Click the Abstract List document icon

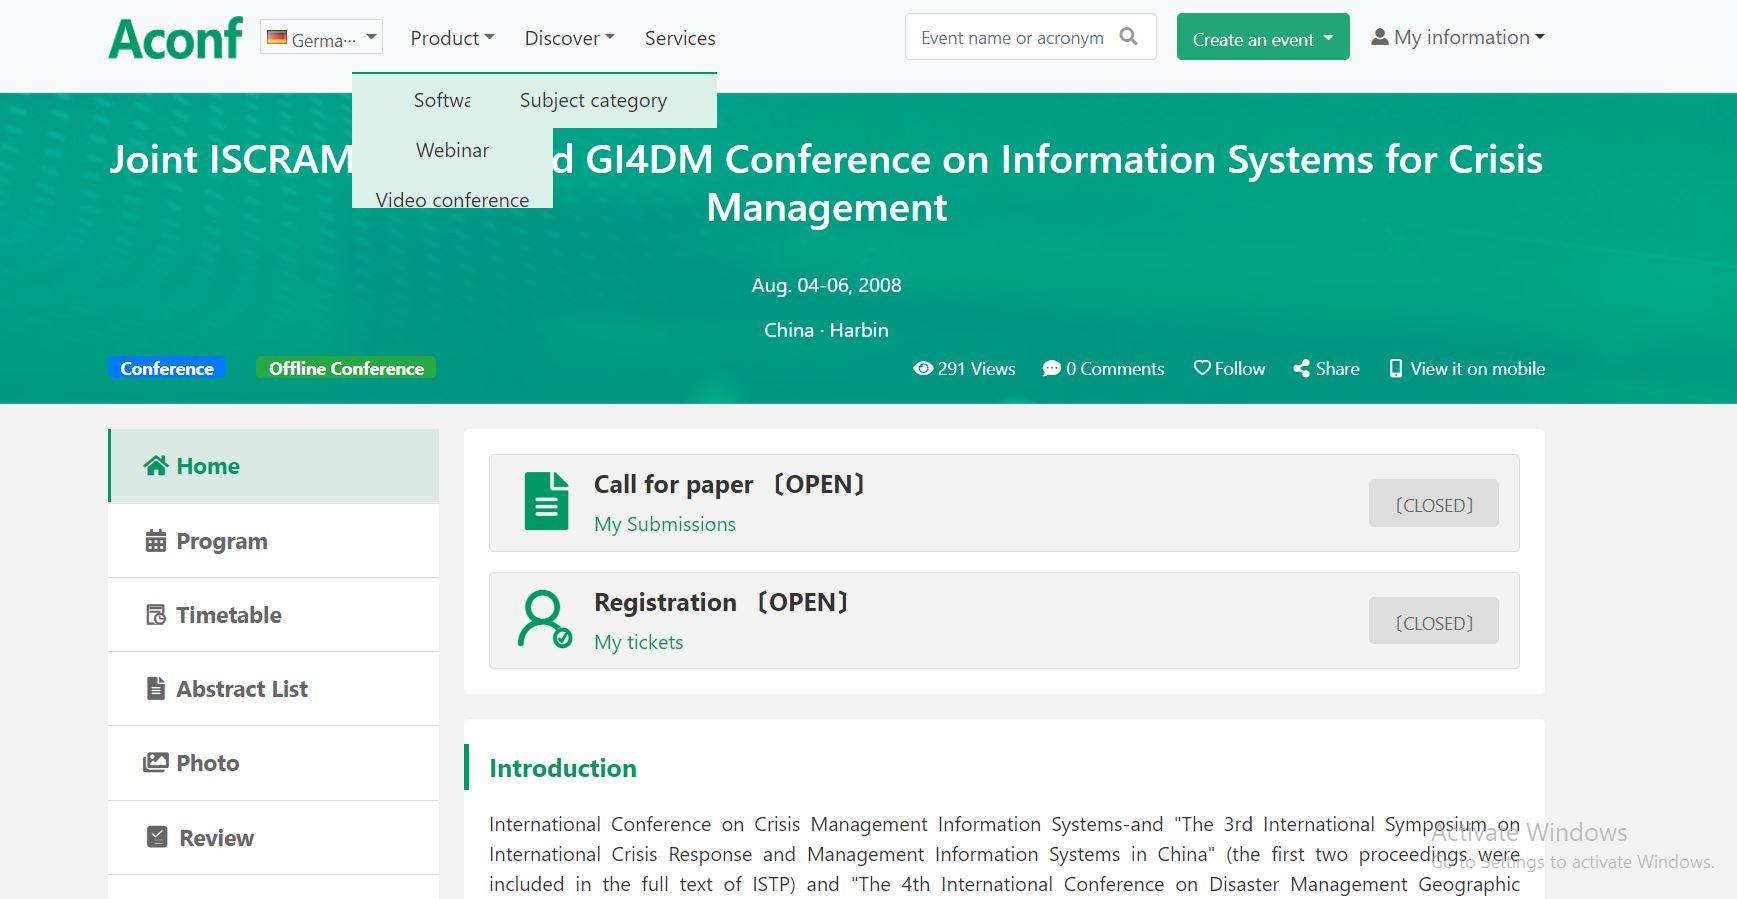(x=156, y=688)
